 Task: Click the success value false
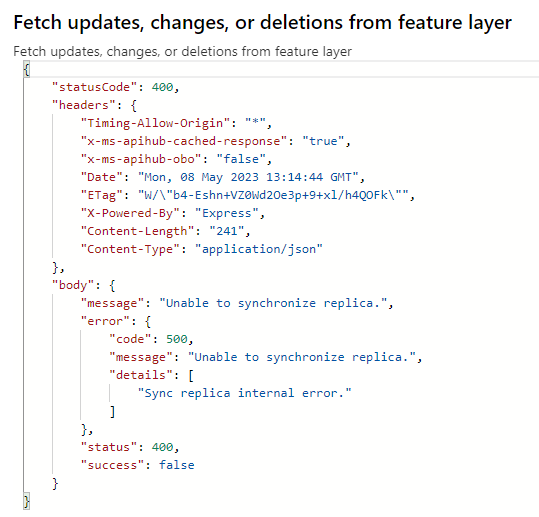tap(177, 465)
